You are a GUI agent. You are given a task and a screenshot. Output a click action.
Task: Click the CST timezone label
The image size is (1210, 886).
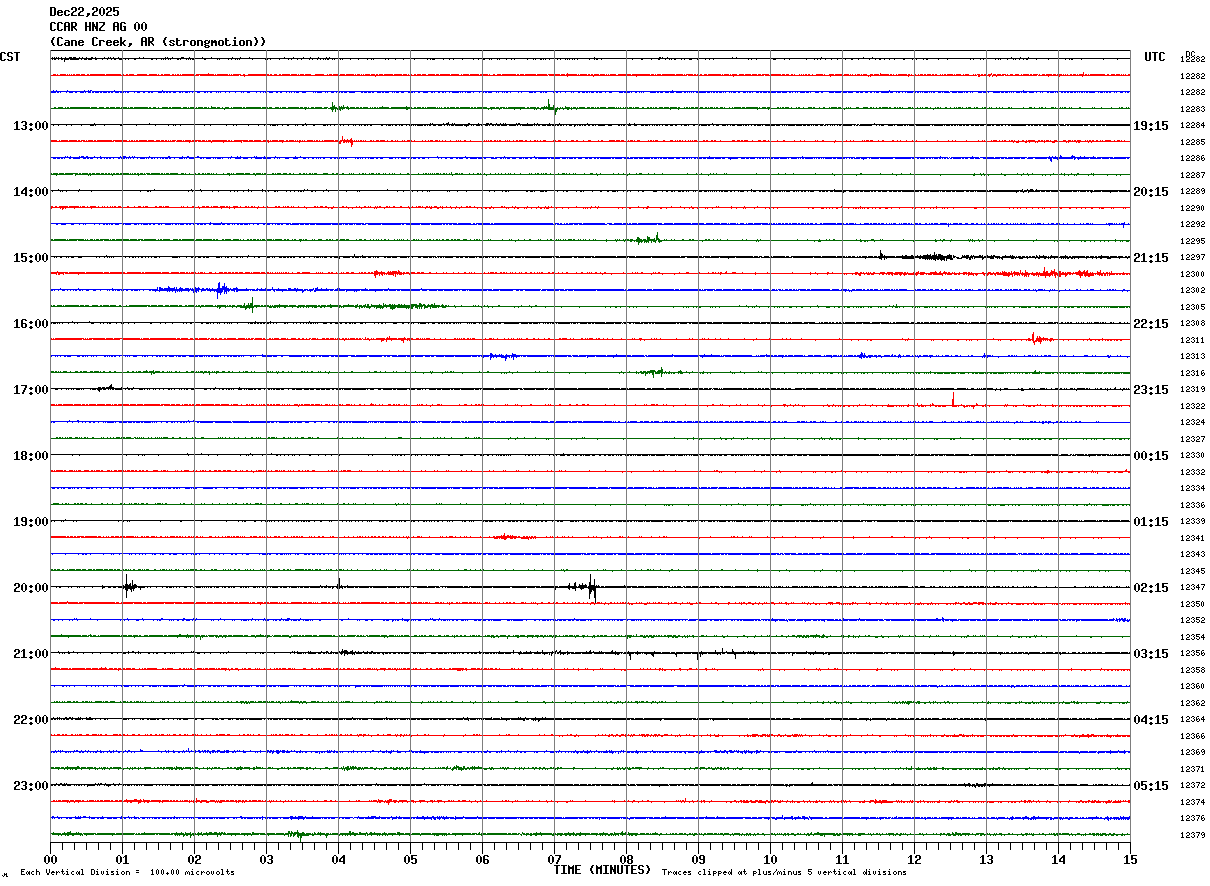[10, 57]
